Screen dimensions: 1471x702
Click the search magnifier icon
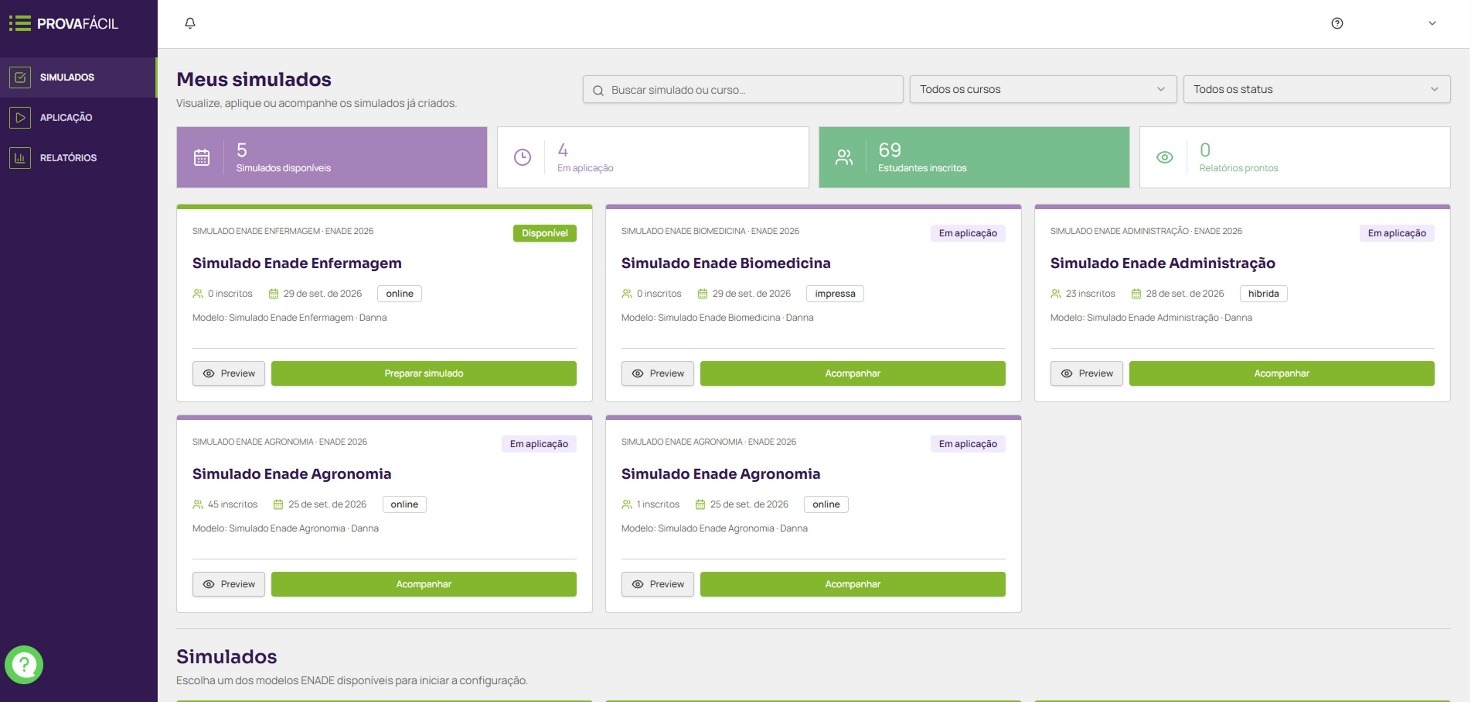[598, 90]
